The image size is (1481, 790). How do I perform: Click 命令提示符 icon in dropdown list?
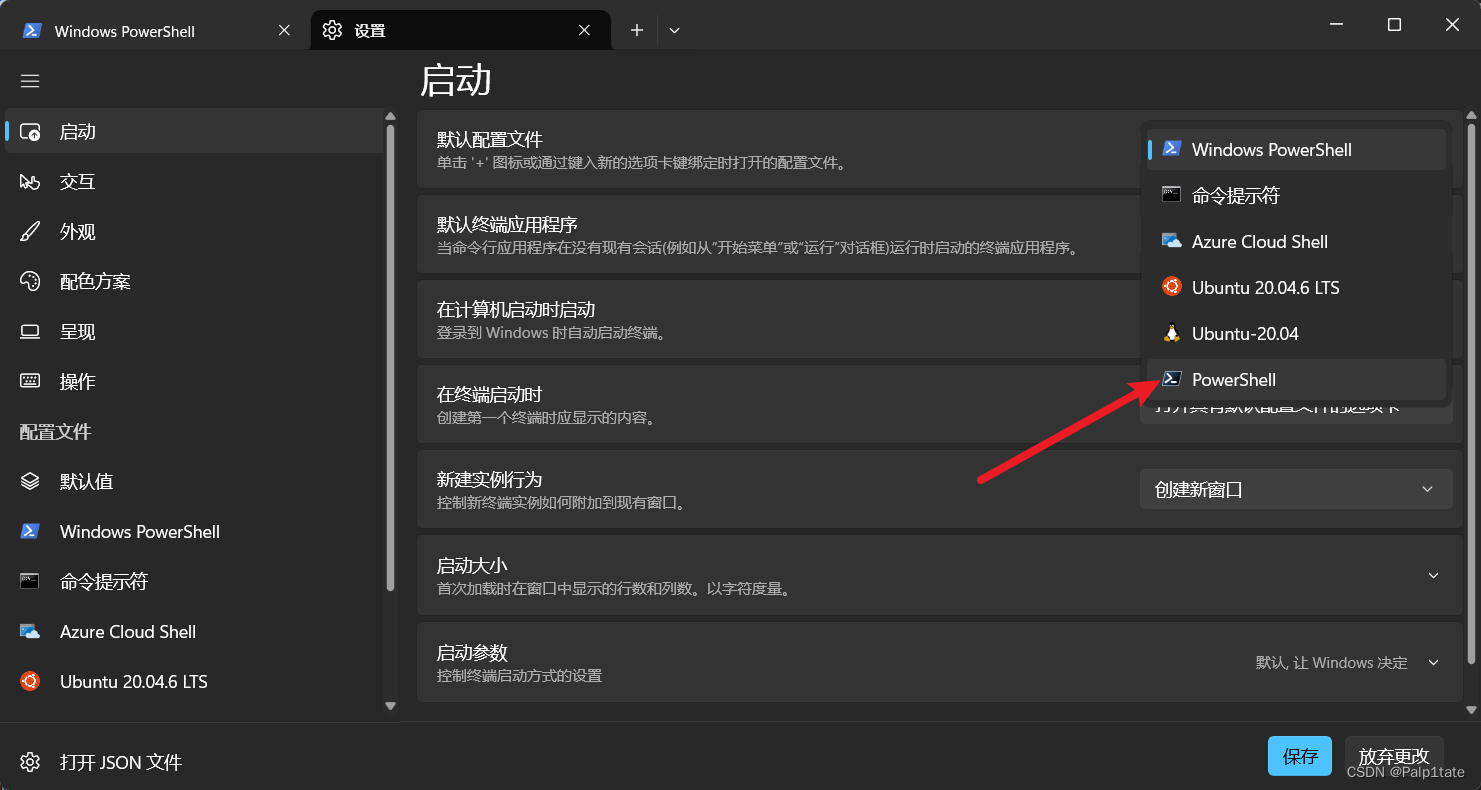(1171, 194)
